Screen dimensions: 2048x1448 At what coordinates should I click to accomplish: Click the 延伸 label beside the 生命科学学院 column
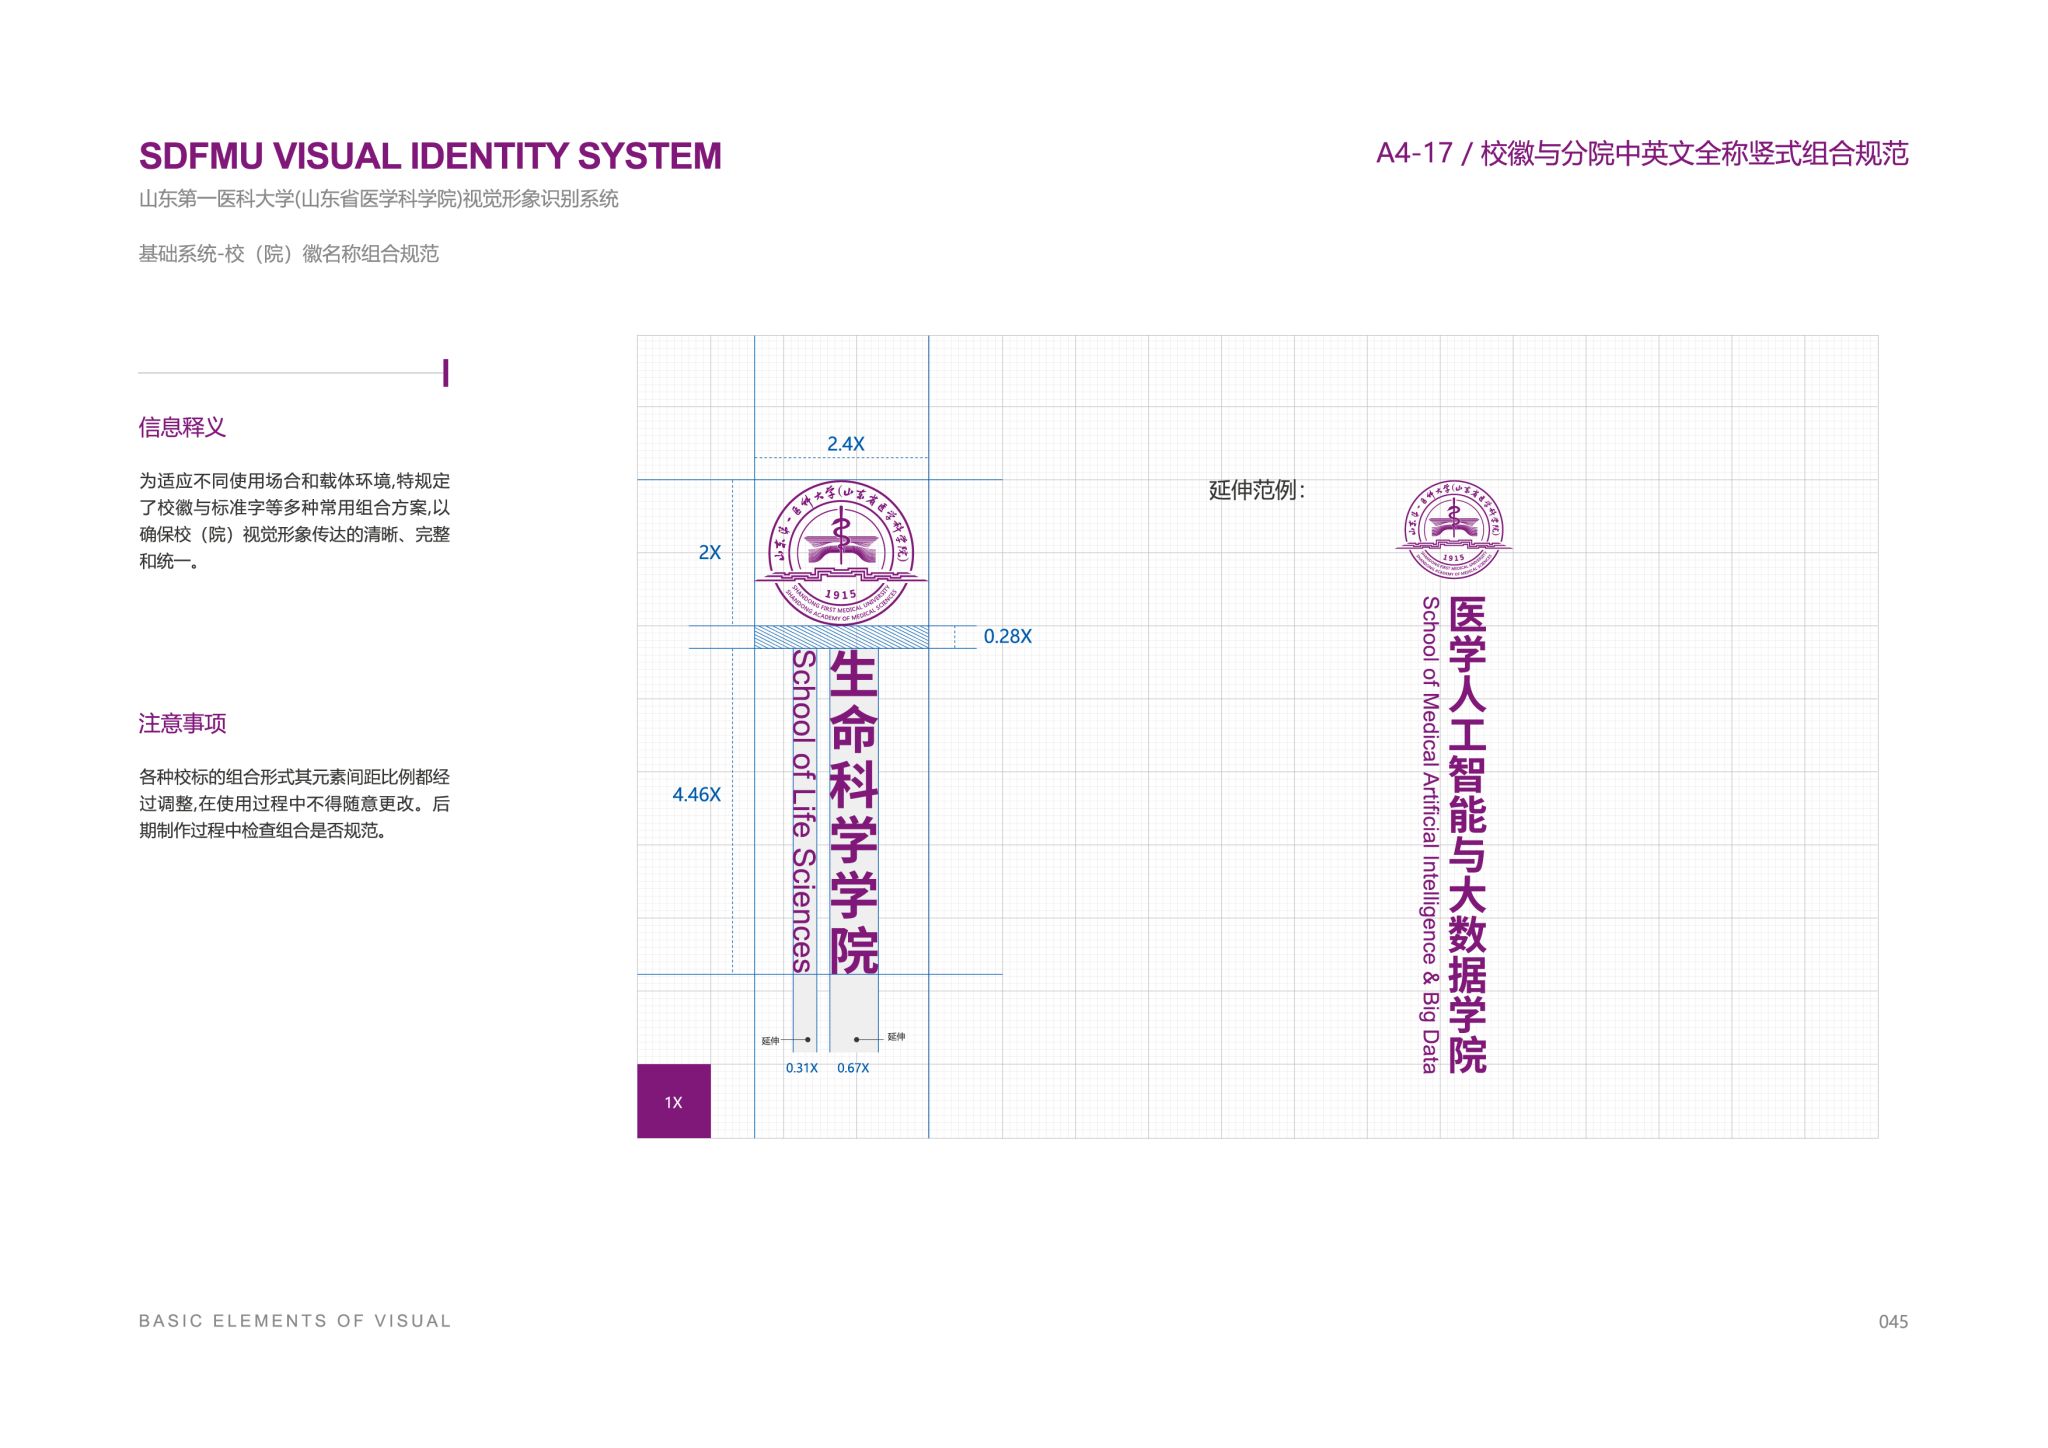pos(896,1037)
